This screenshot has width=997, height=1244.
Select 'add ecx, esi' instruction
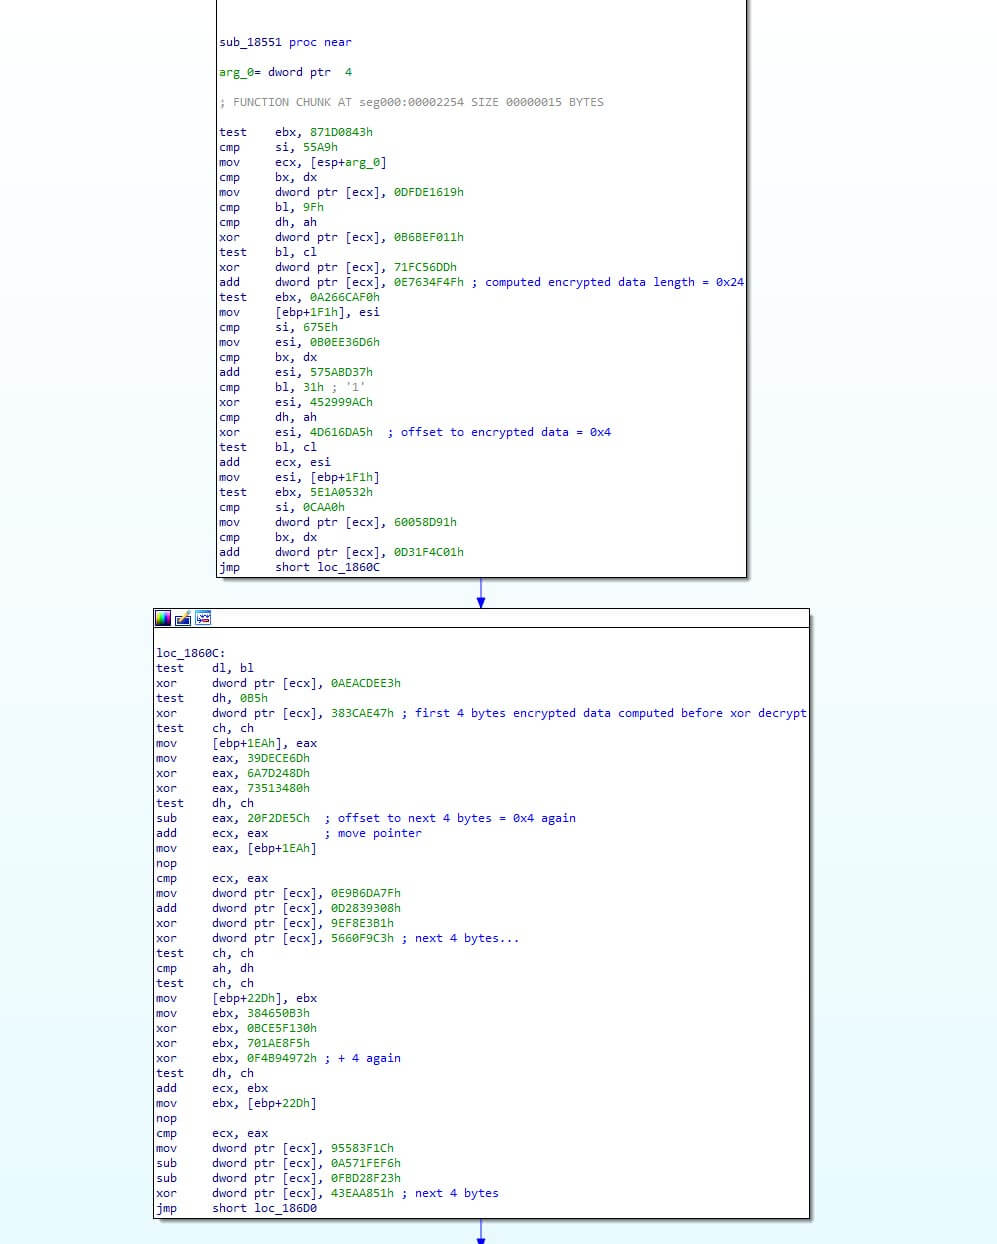[275, 462]
